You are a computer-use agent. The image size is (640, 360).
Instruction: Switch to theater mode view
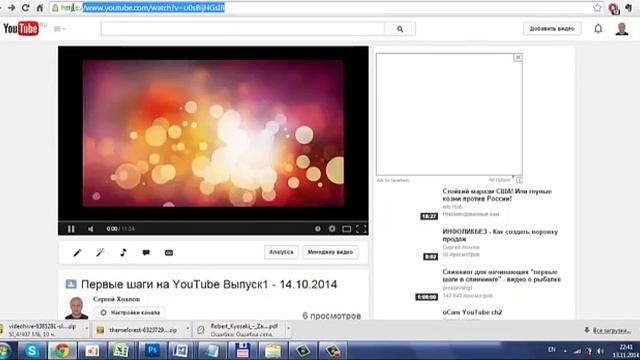coord(347,229)
